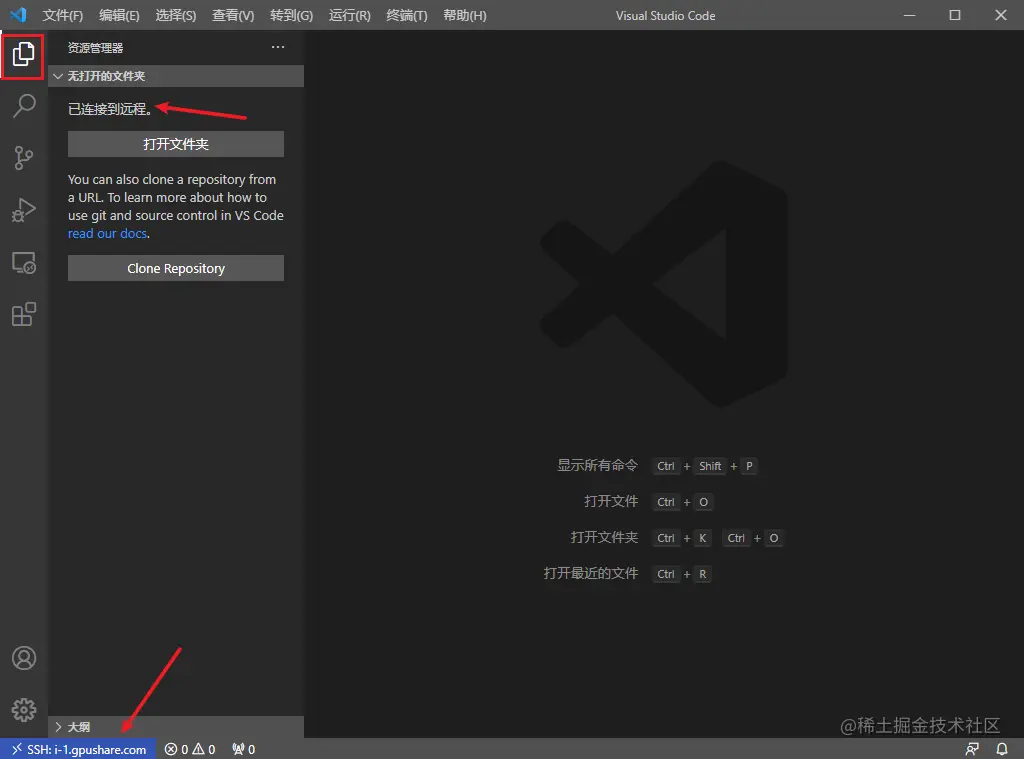The height and width of the screenshot is (759, 1024).
Task: Open the Accounts icon in activity bar
Action: pyautogui.click(x=24, y=658)
